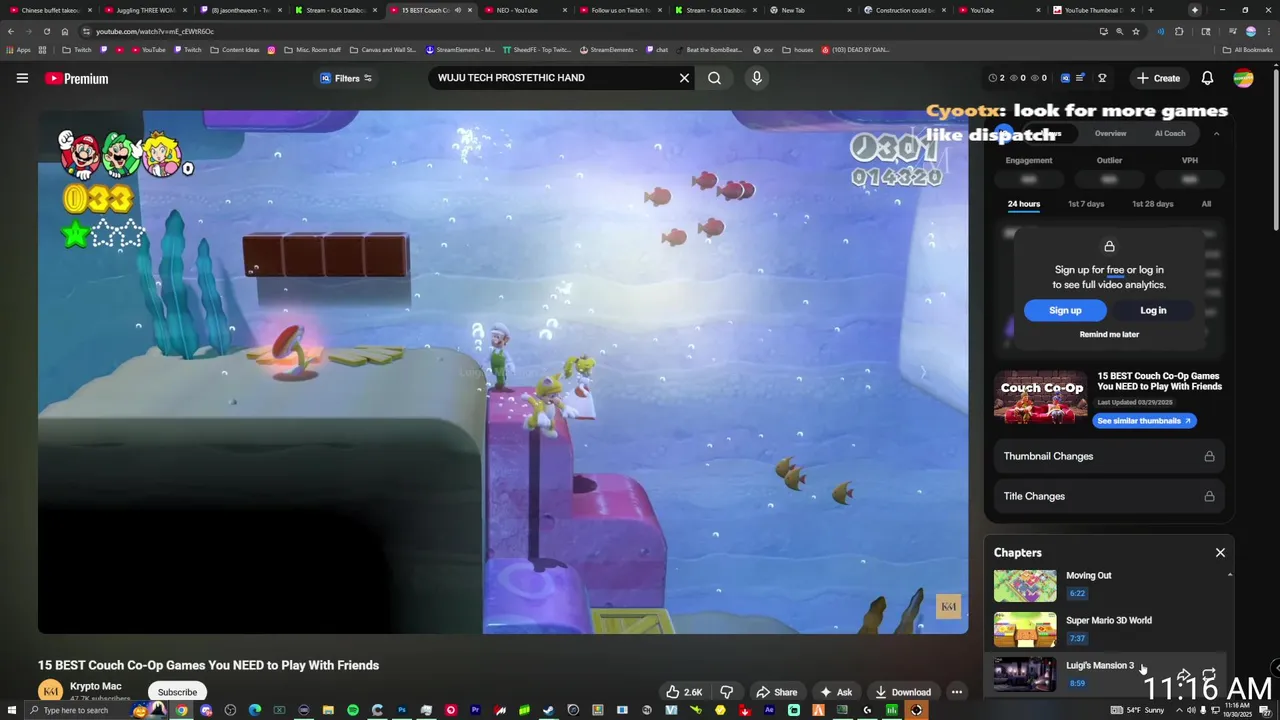
Task: Click the browser back arrow
Action: coord(12,31)
